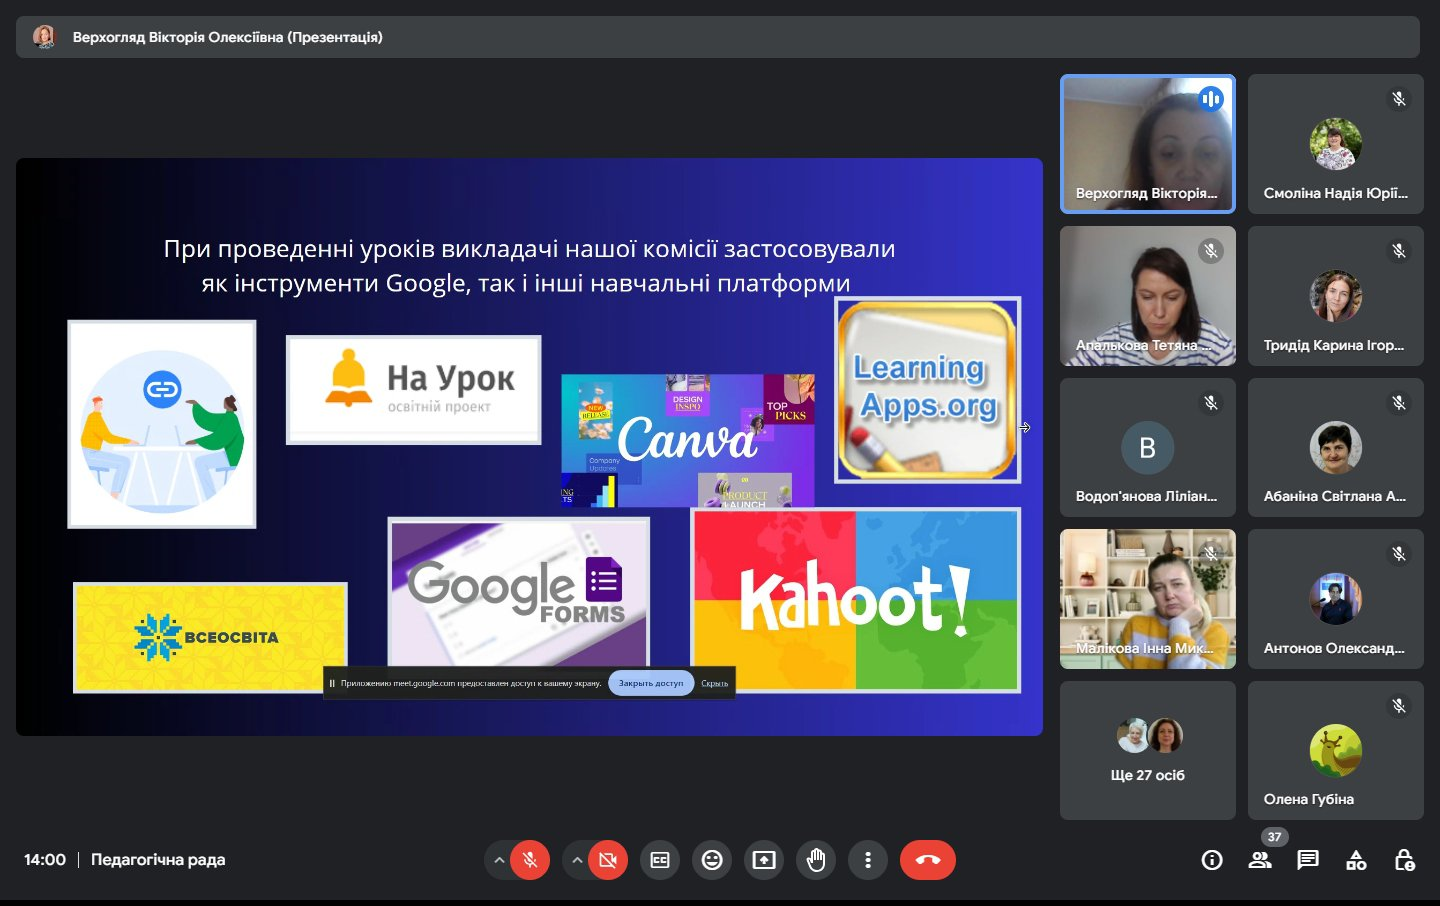Image resolution: width=1440 pixels, height=906 pixels.
Task: Turn on the camera button
Action: [x=608, y=860]
